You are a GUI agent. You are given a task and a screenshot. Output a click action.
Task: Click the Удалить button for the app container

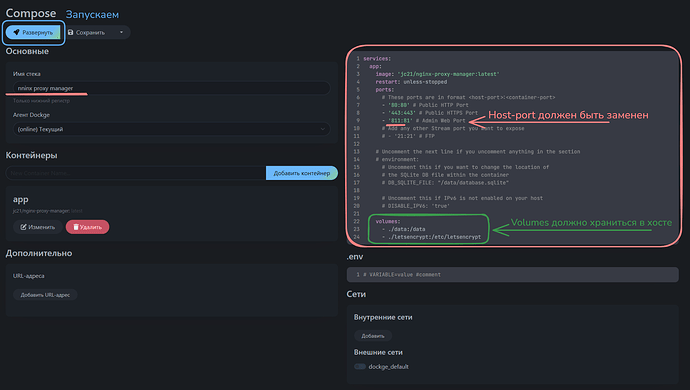pyautogui.click(x=88, y=227)
